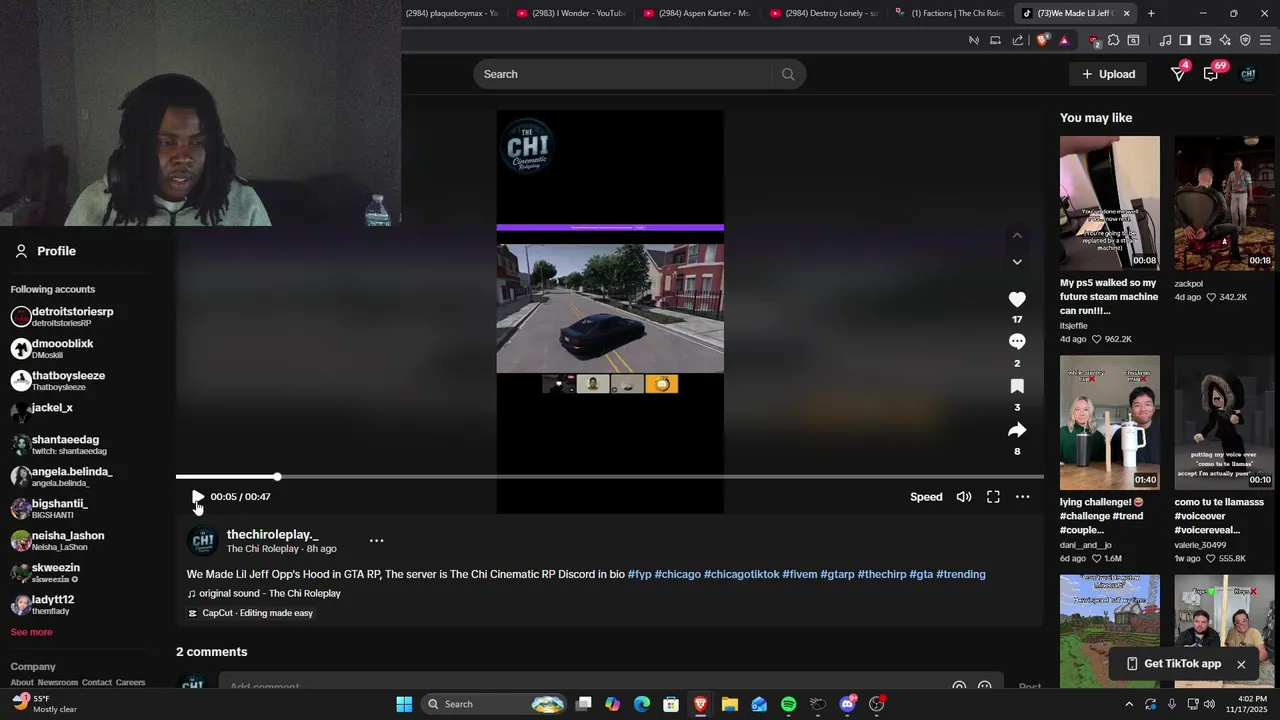Open the Brave hamburger main menu
This screenshot has height=720, width=1280.
pyautogui.click(x=1265, y=40)
